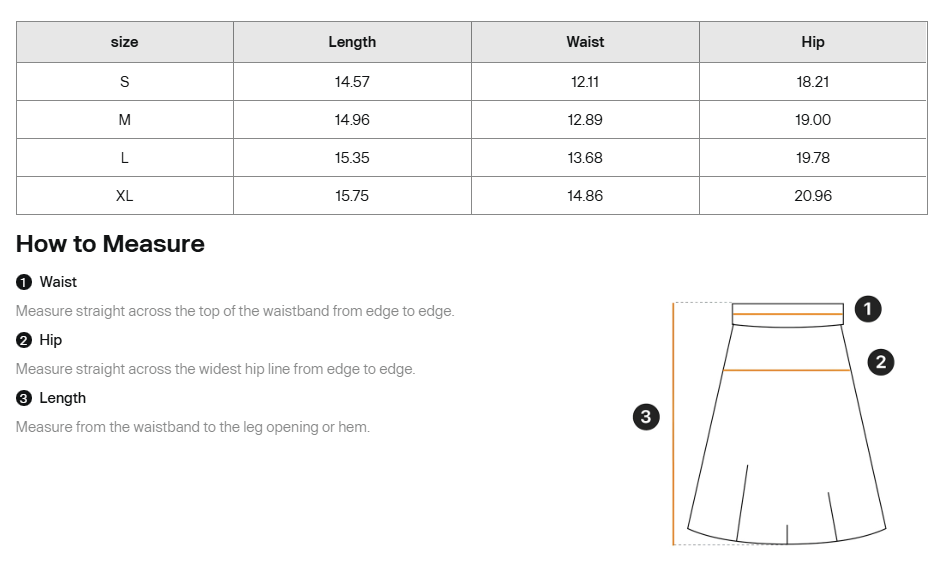943x567 pixels.
Task: Click the size XL row label
Action: coord(125,196)
